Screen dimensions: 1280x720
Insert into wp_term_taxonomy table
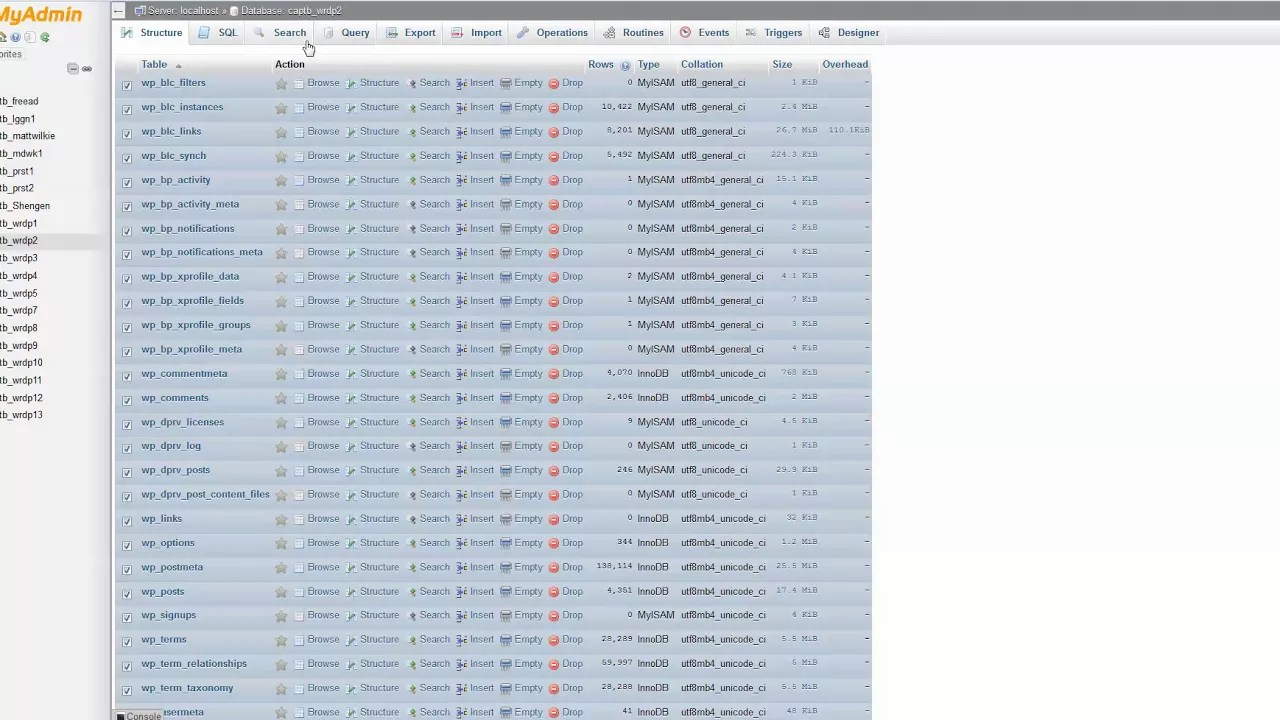pyautogui.click(x=475, y=688)
